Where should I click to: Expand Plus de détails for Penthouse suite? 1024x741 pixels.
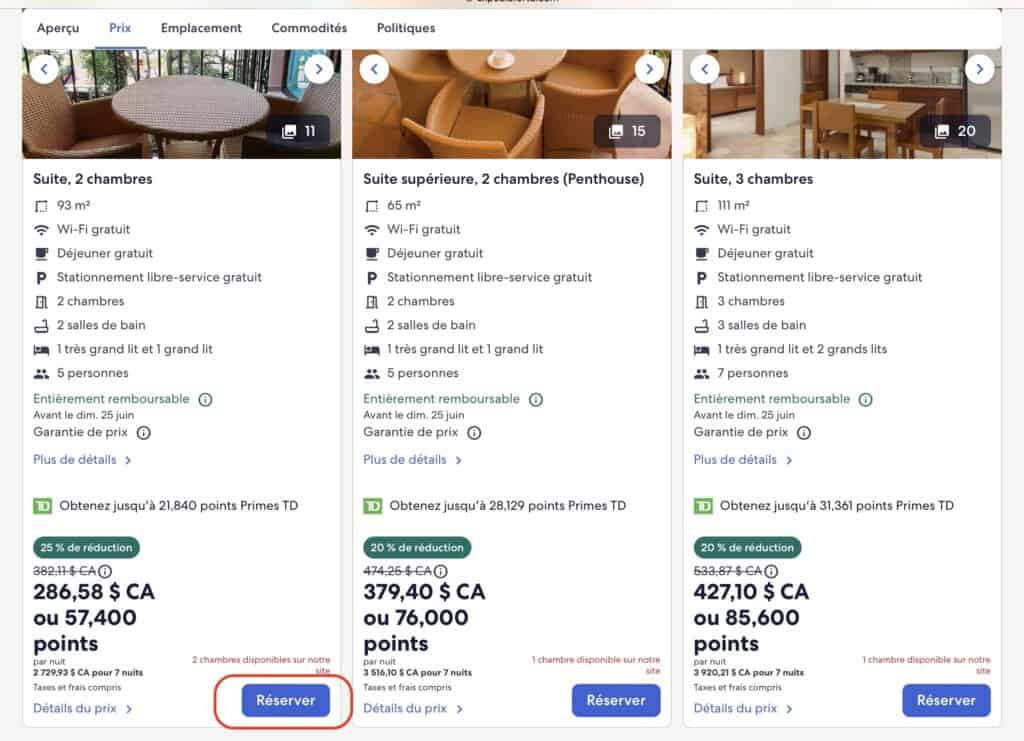412,460
